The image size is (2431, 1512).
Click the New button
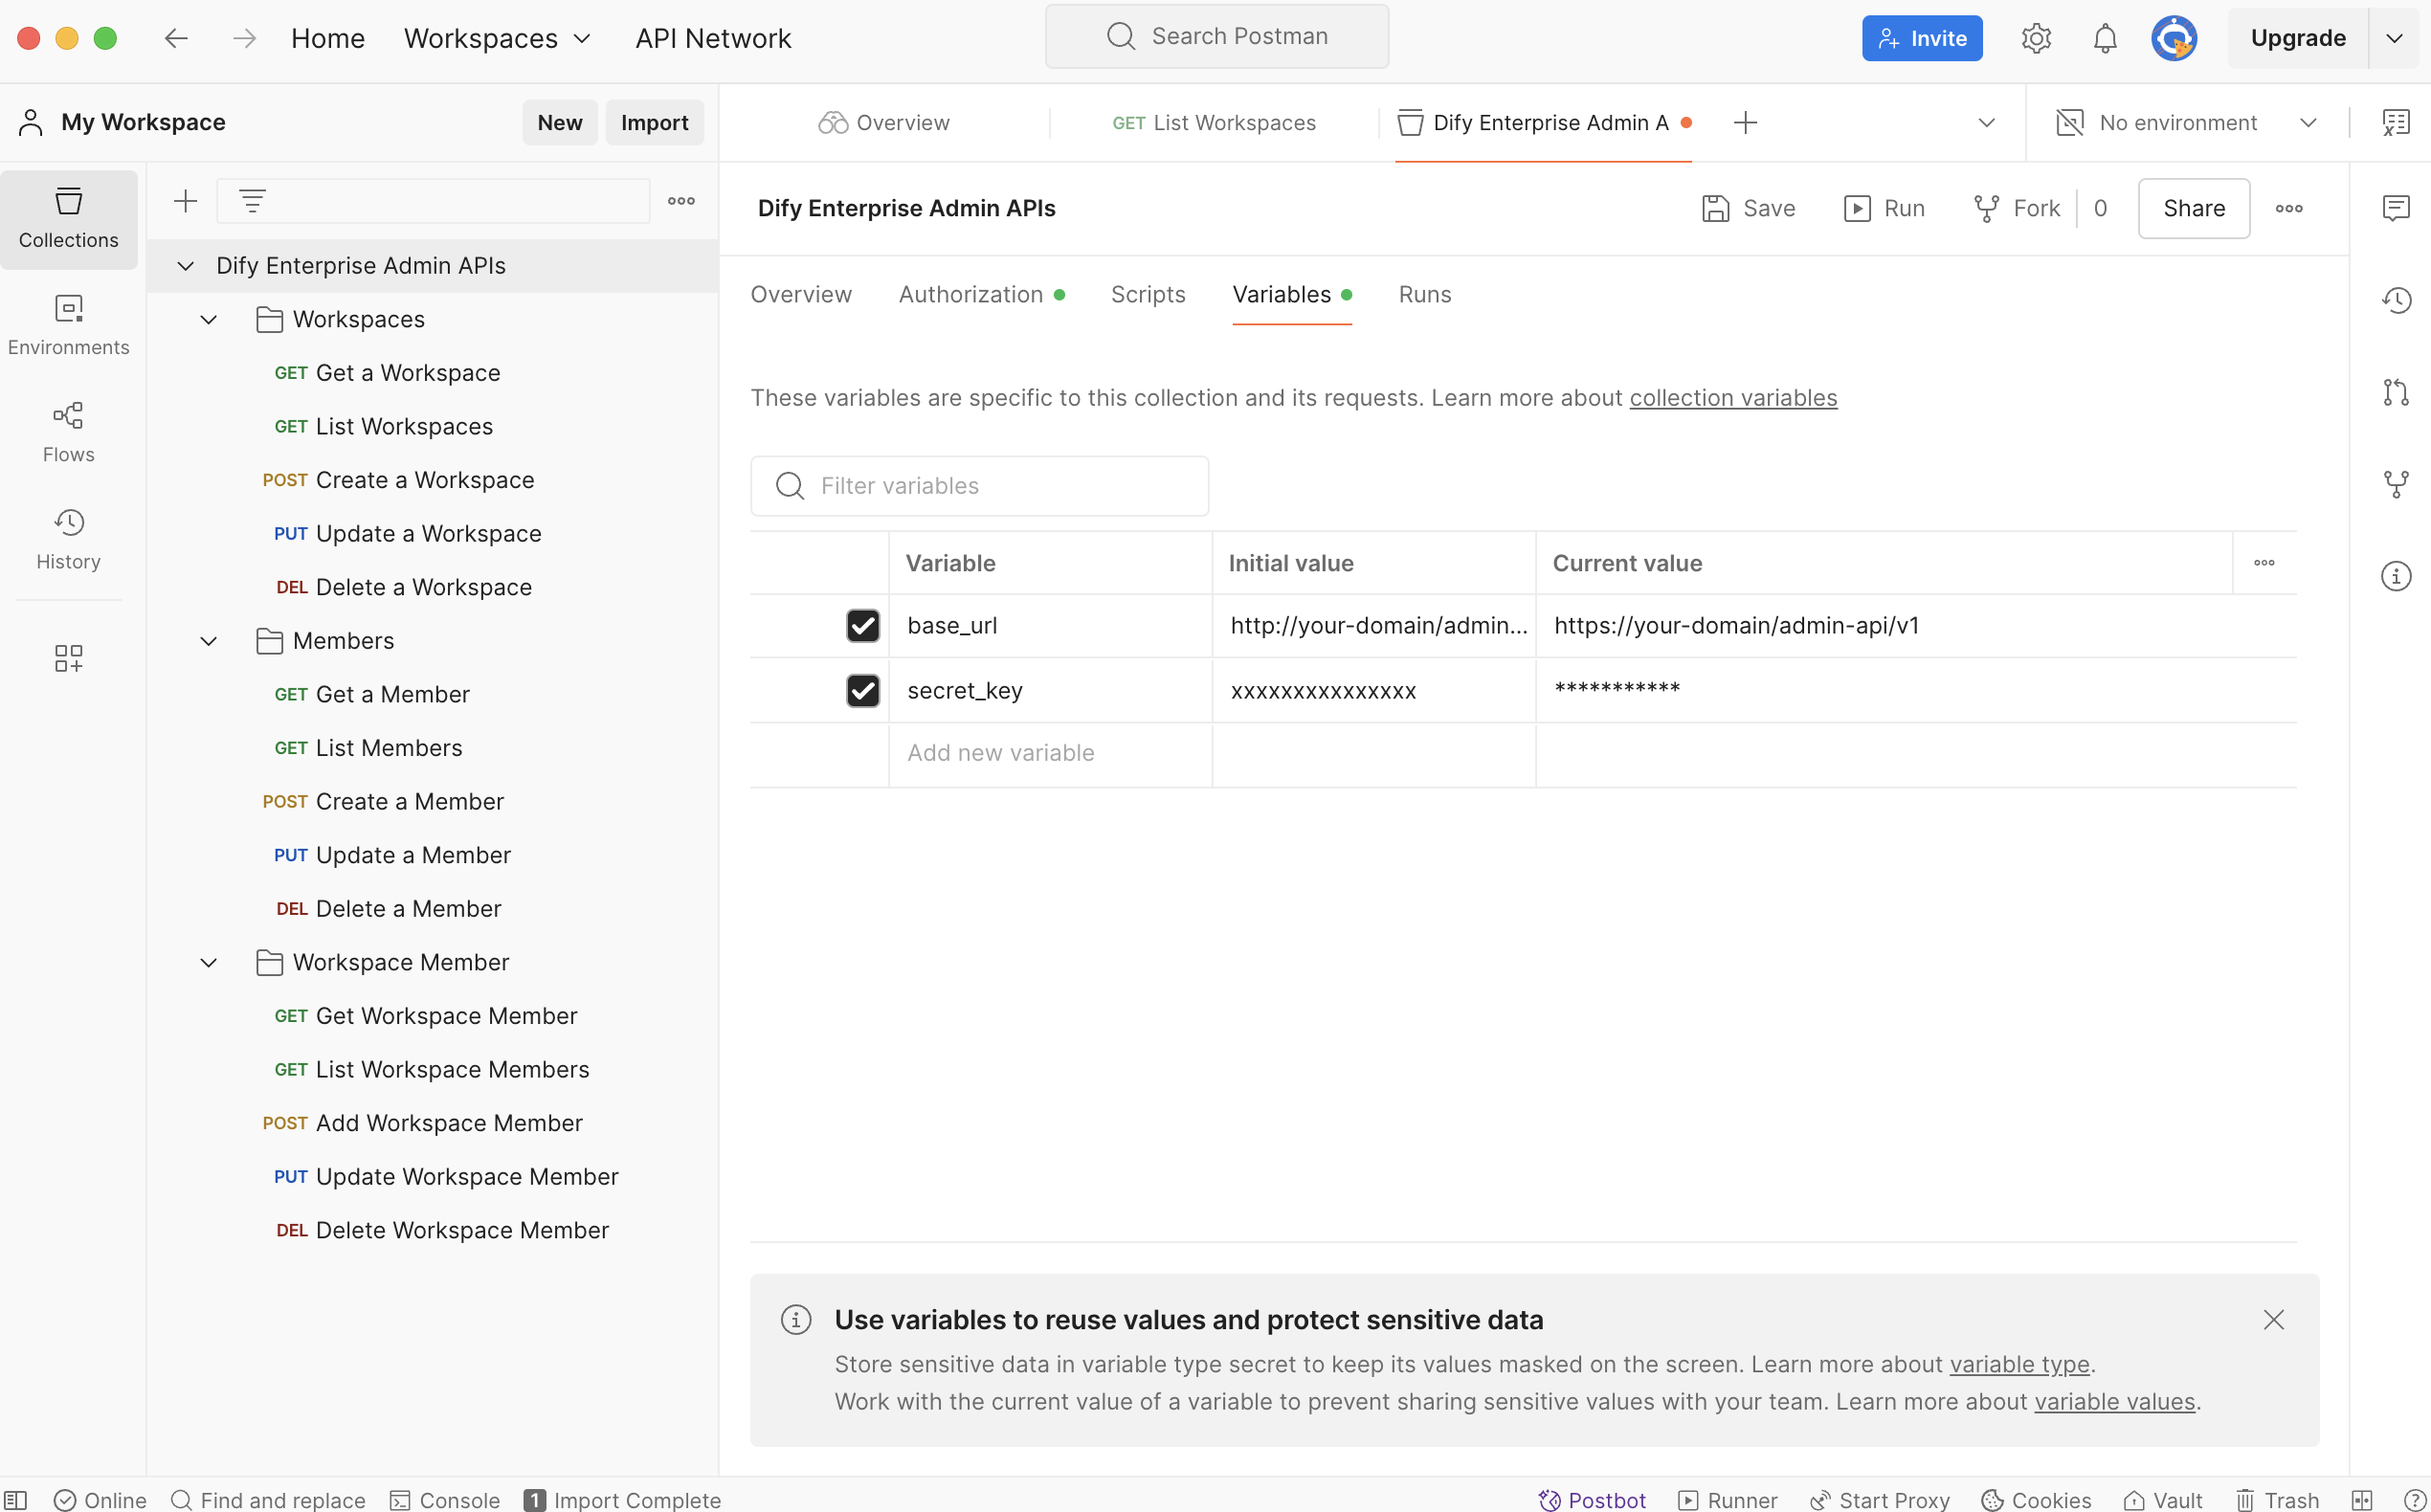pos(559,122)
